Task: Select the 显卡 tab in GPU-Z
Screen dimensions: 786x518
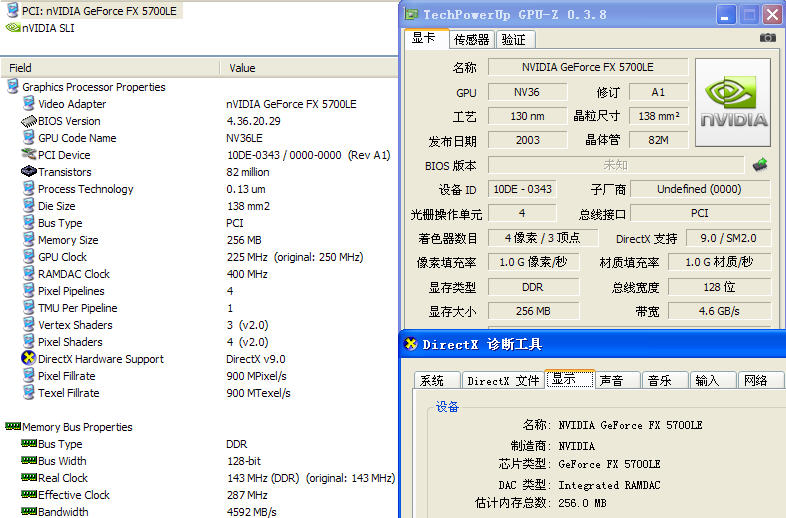Action: click(x=425, y=38)
